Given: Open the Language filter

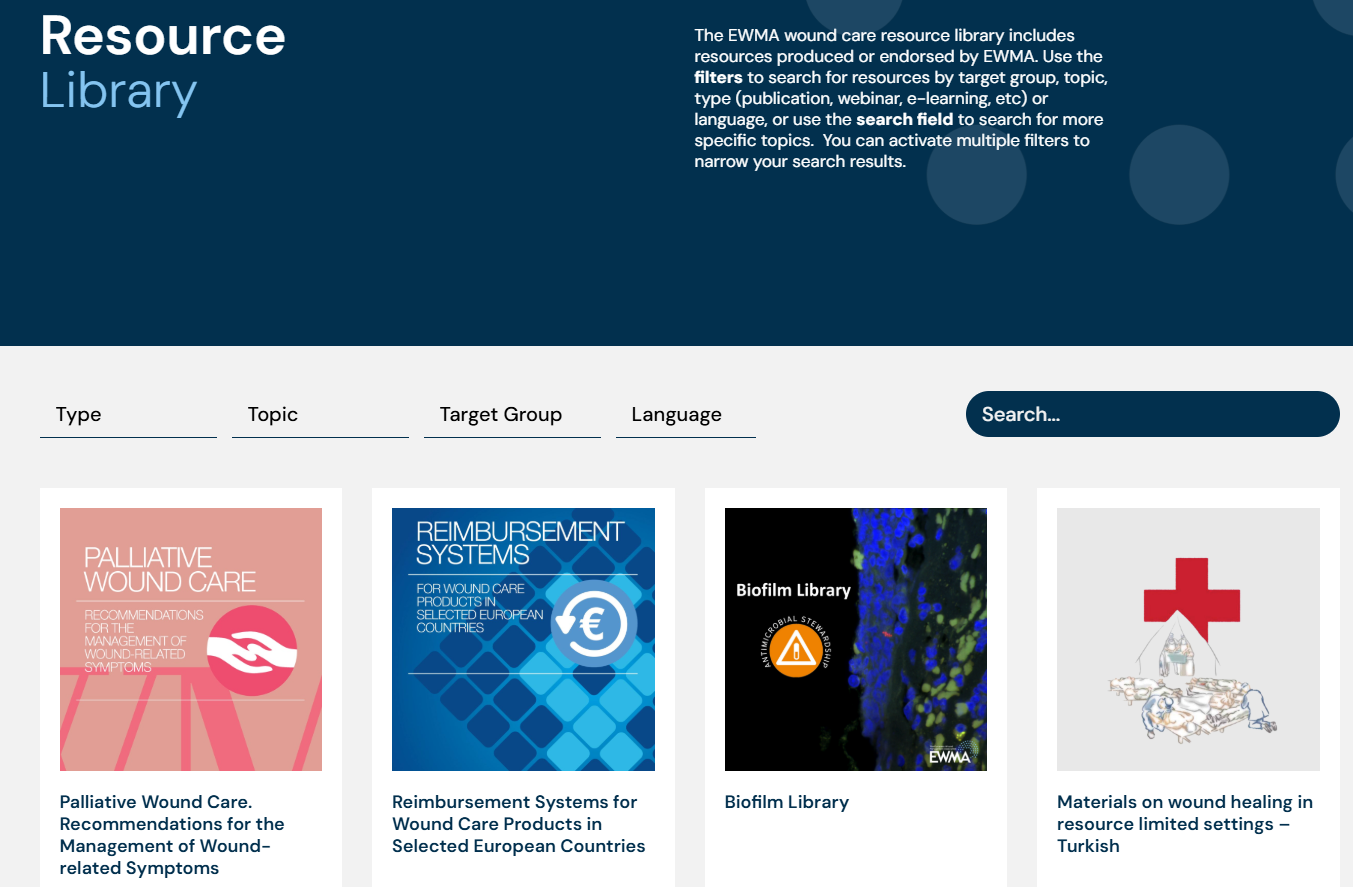Looking at the screenshot, I should point(676,414).
